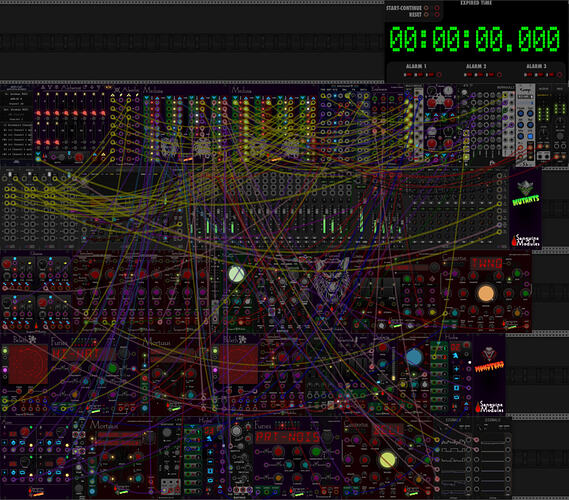
Task: Click the large blue knob
Action: 414,357
